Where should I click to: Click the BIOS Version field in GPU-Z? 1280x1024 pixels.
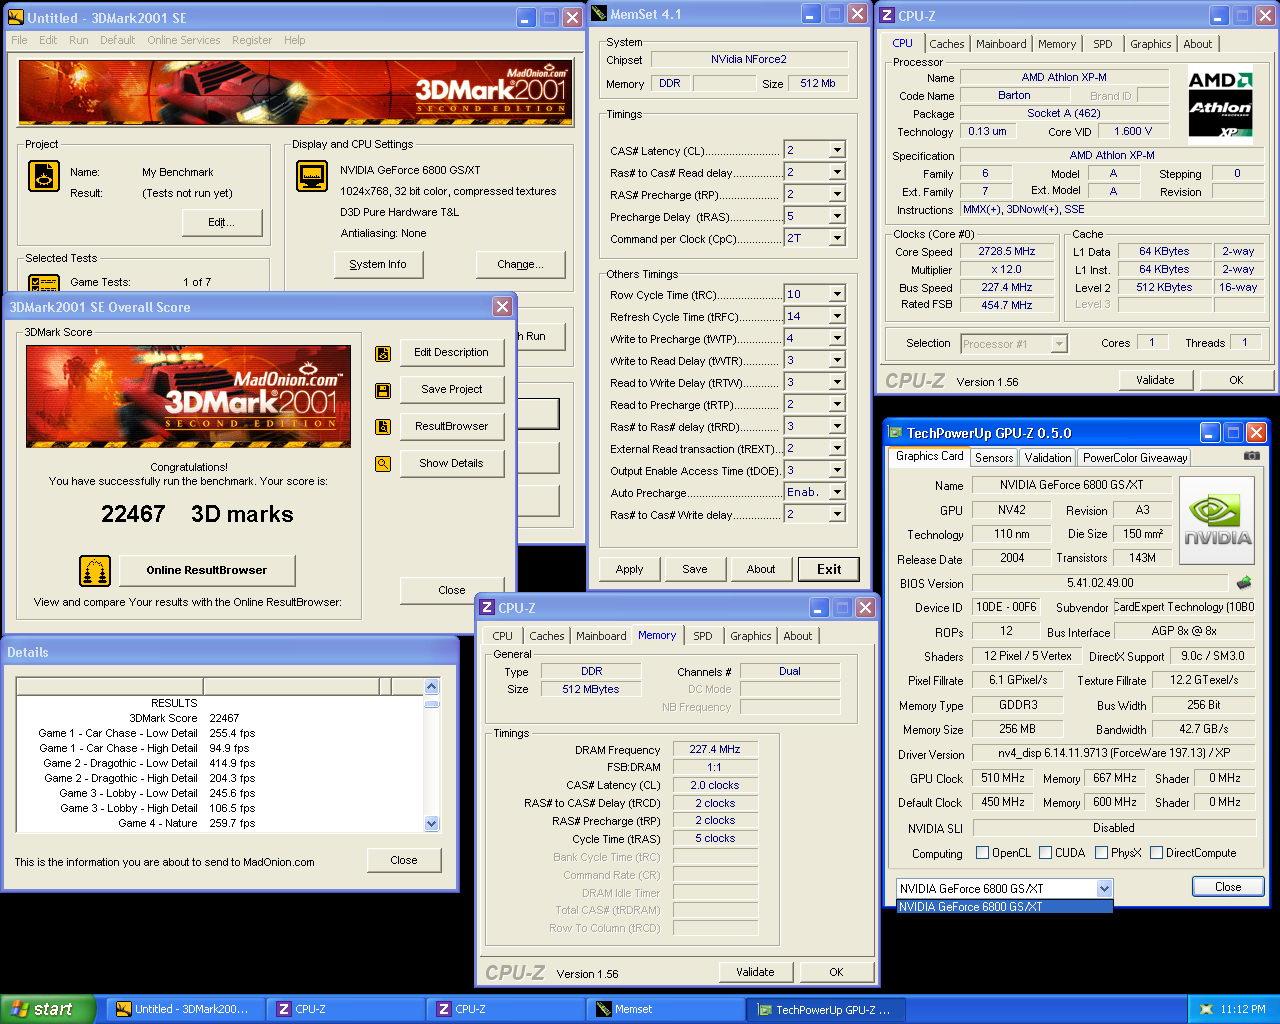(x=1100, y=583)
